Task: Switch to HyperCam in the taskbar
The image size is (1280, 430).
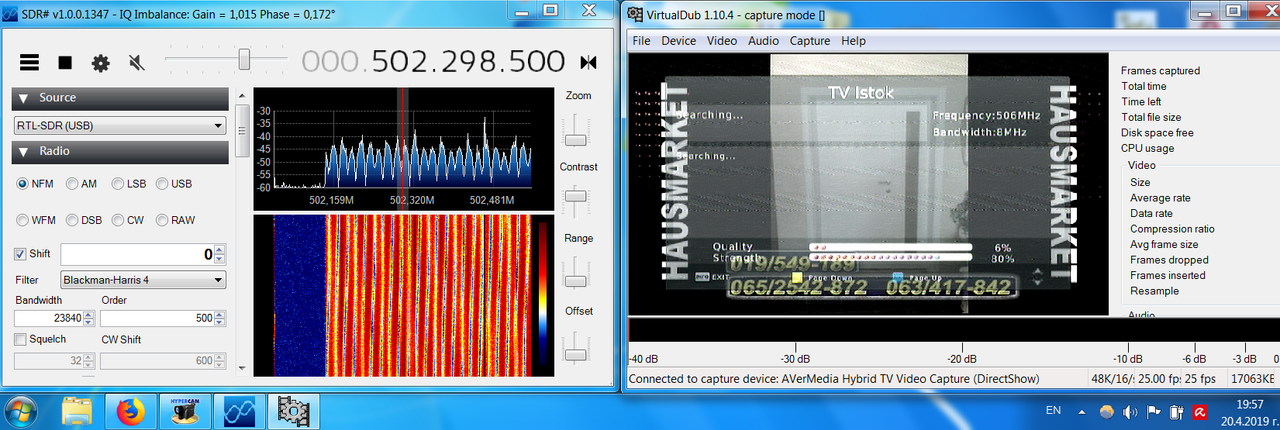Action: (x=184, y=411)
